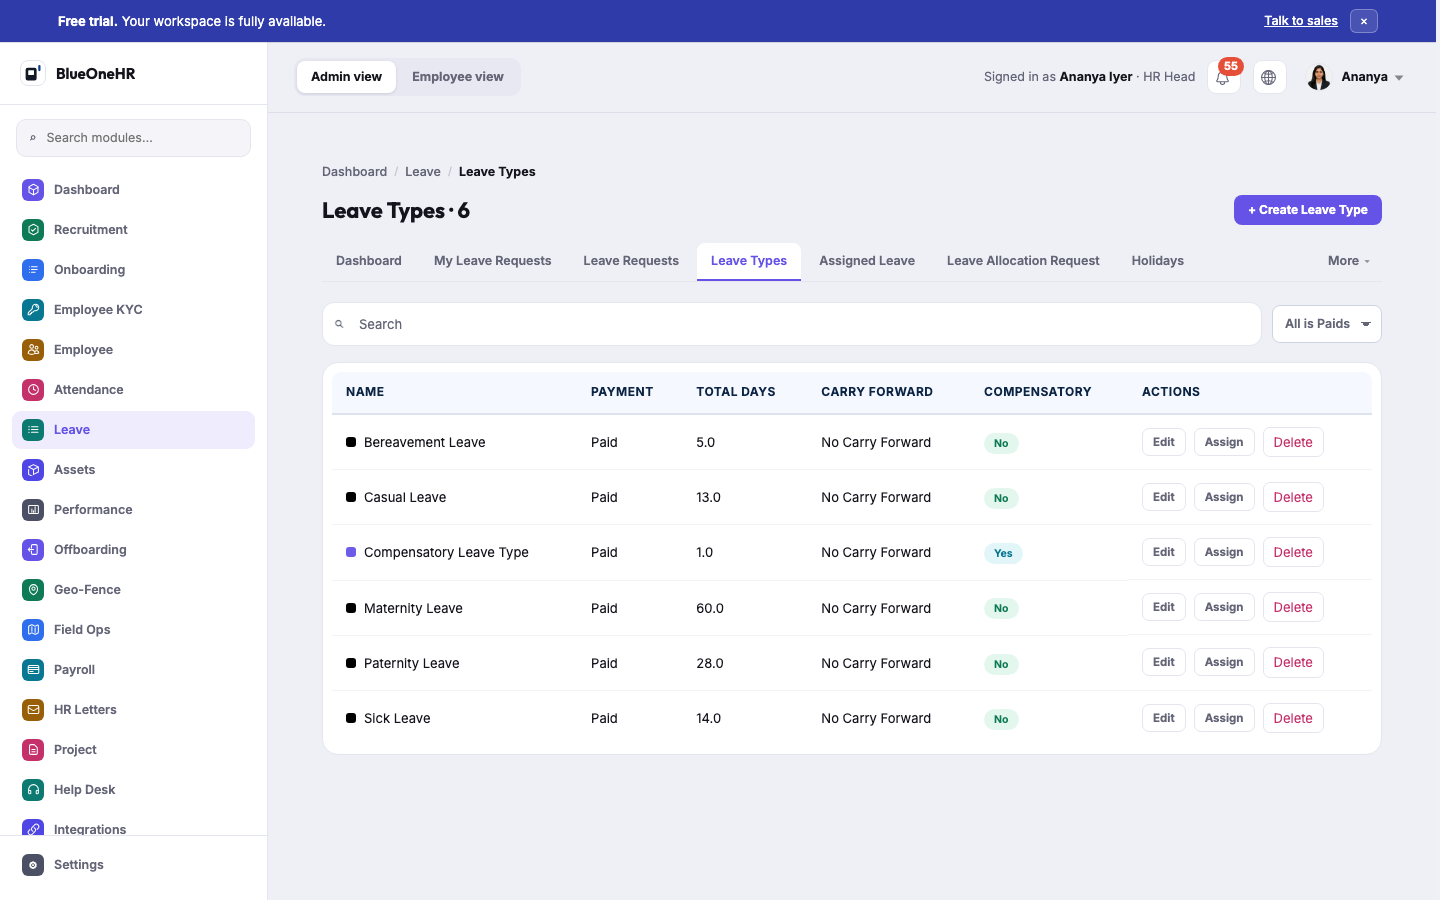Click the Project document icon
This screenshot has width=1440, height=900.
[33, 749]
